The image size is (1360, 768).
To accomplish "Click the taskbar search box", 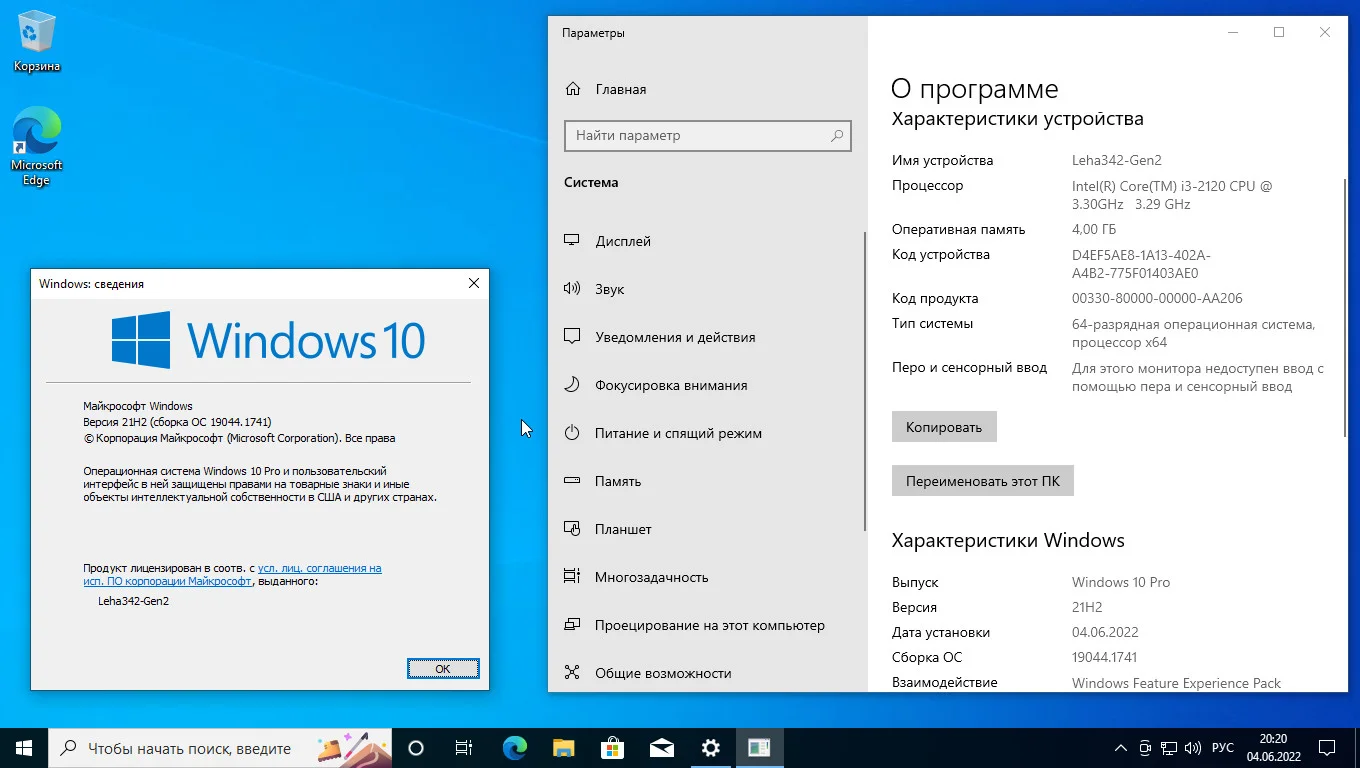I will click(x=220, y=747).
